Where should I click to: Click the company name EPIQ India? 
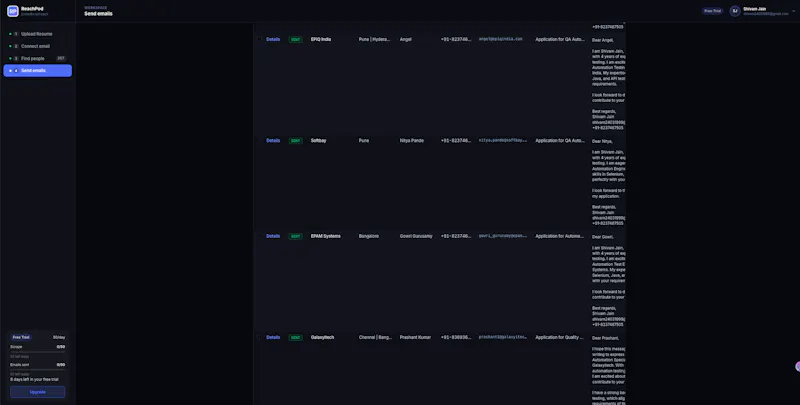click(x=321, y=39)
